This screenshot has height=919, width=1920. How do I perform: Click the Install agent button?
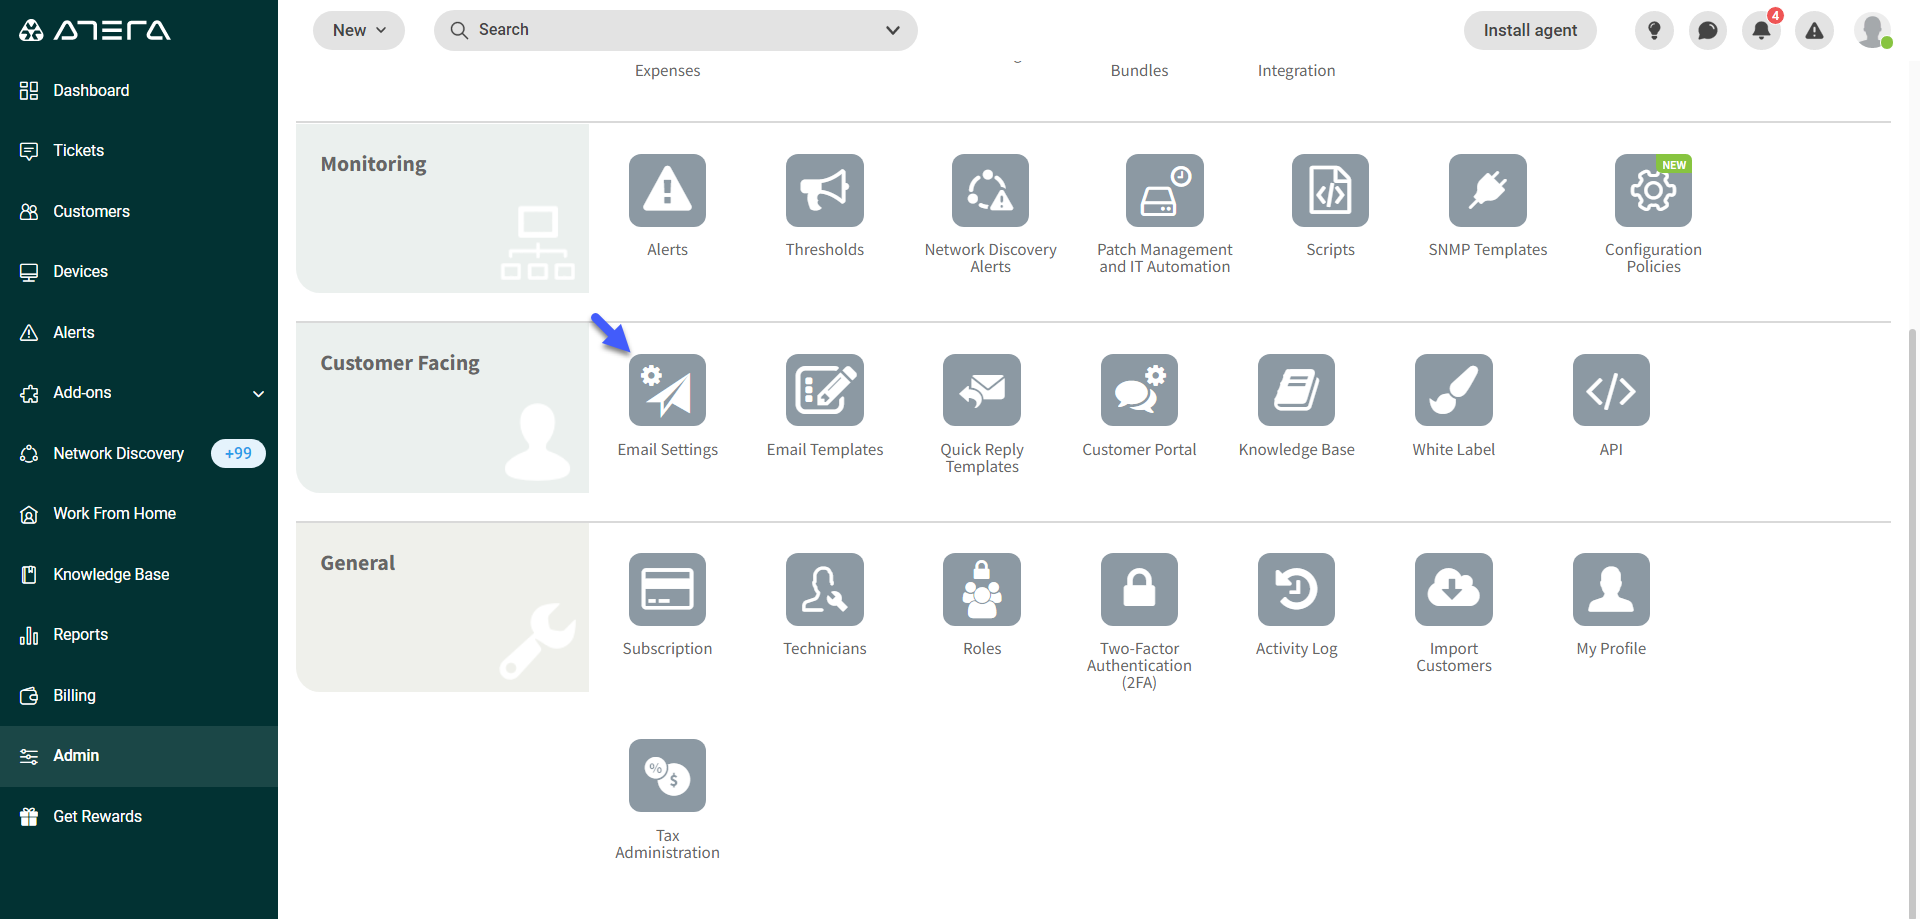[1530, 30]
